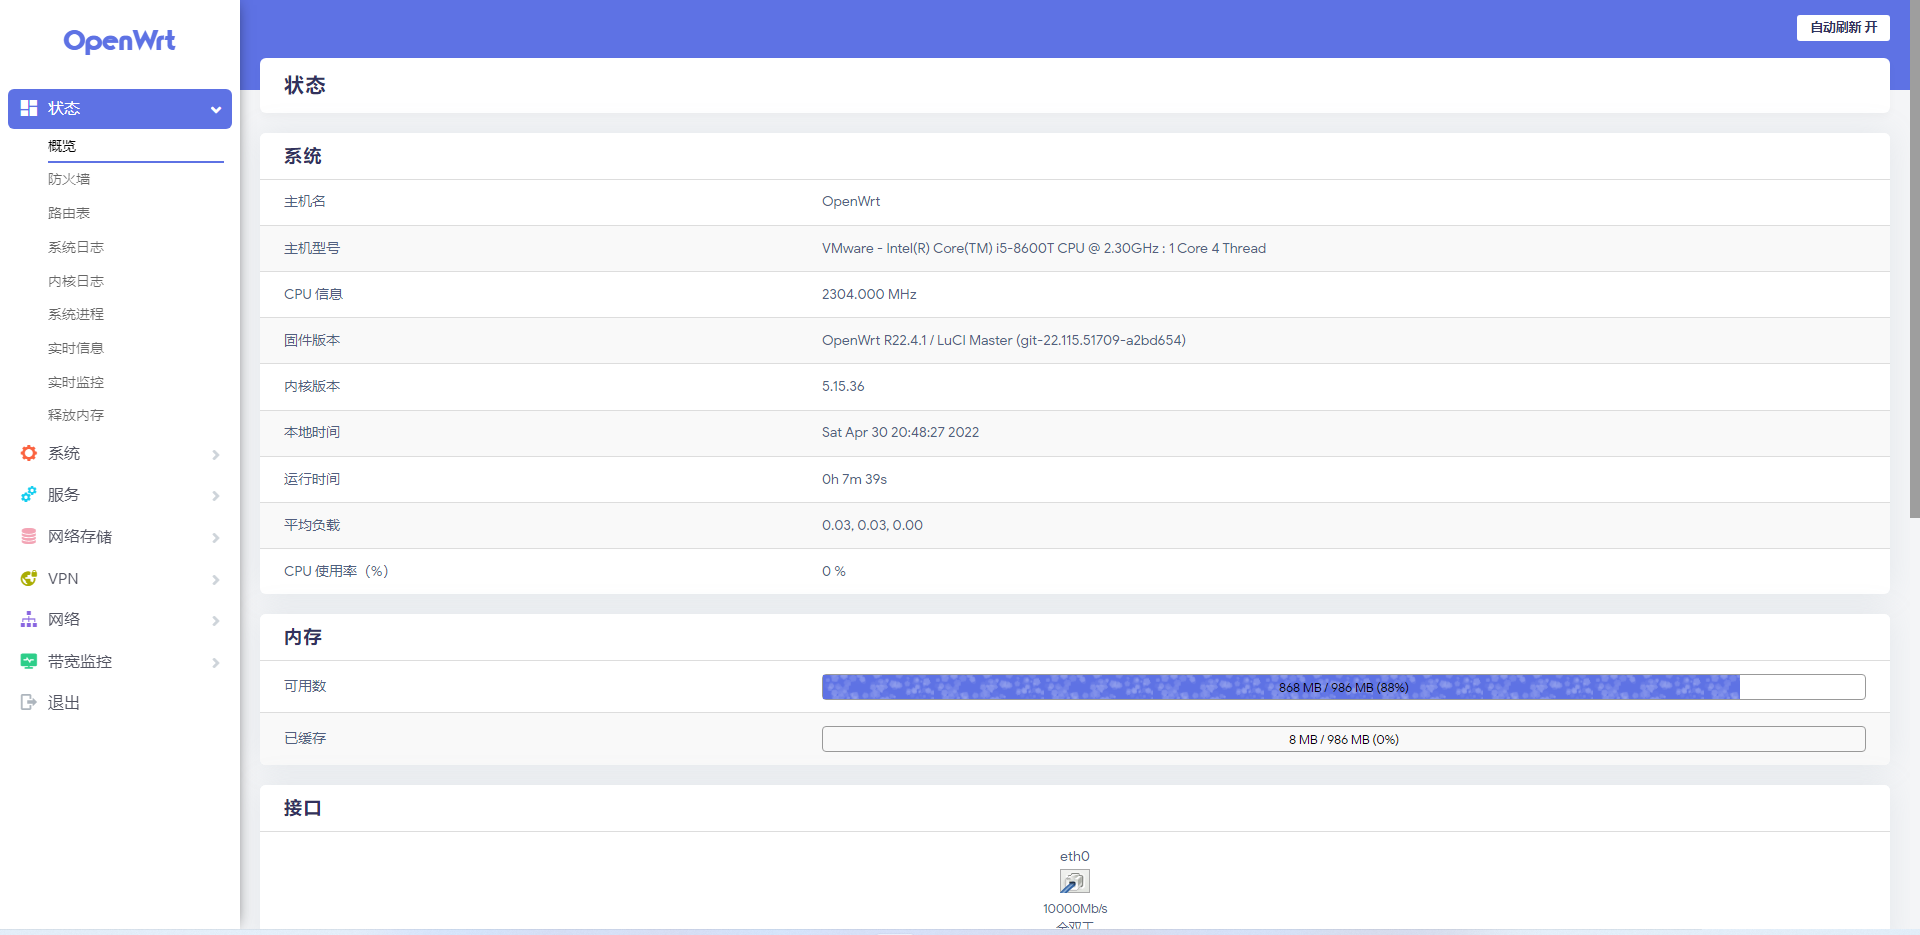The image size is (1920, 935).
Task: Toggle the 自动刷新 开 auto-refresh button
Action: point(1843,27)
